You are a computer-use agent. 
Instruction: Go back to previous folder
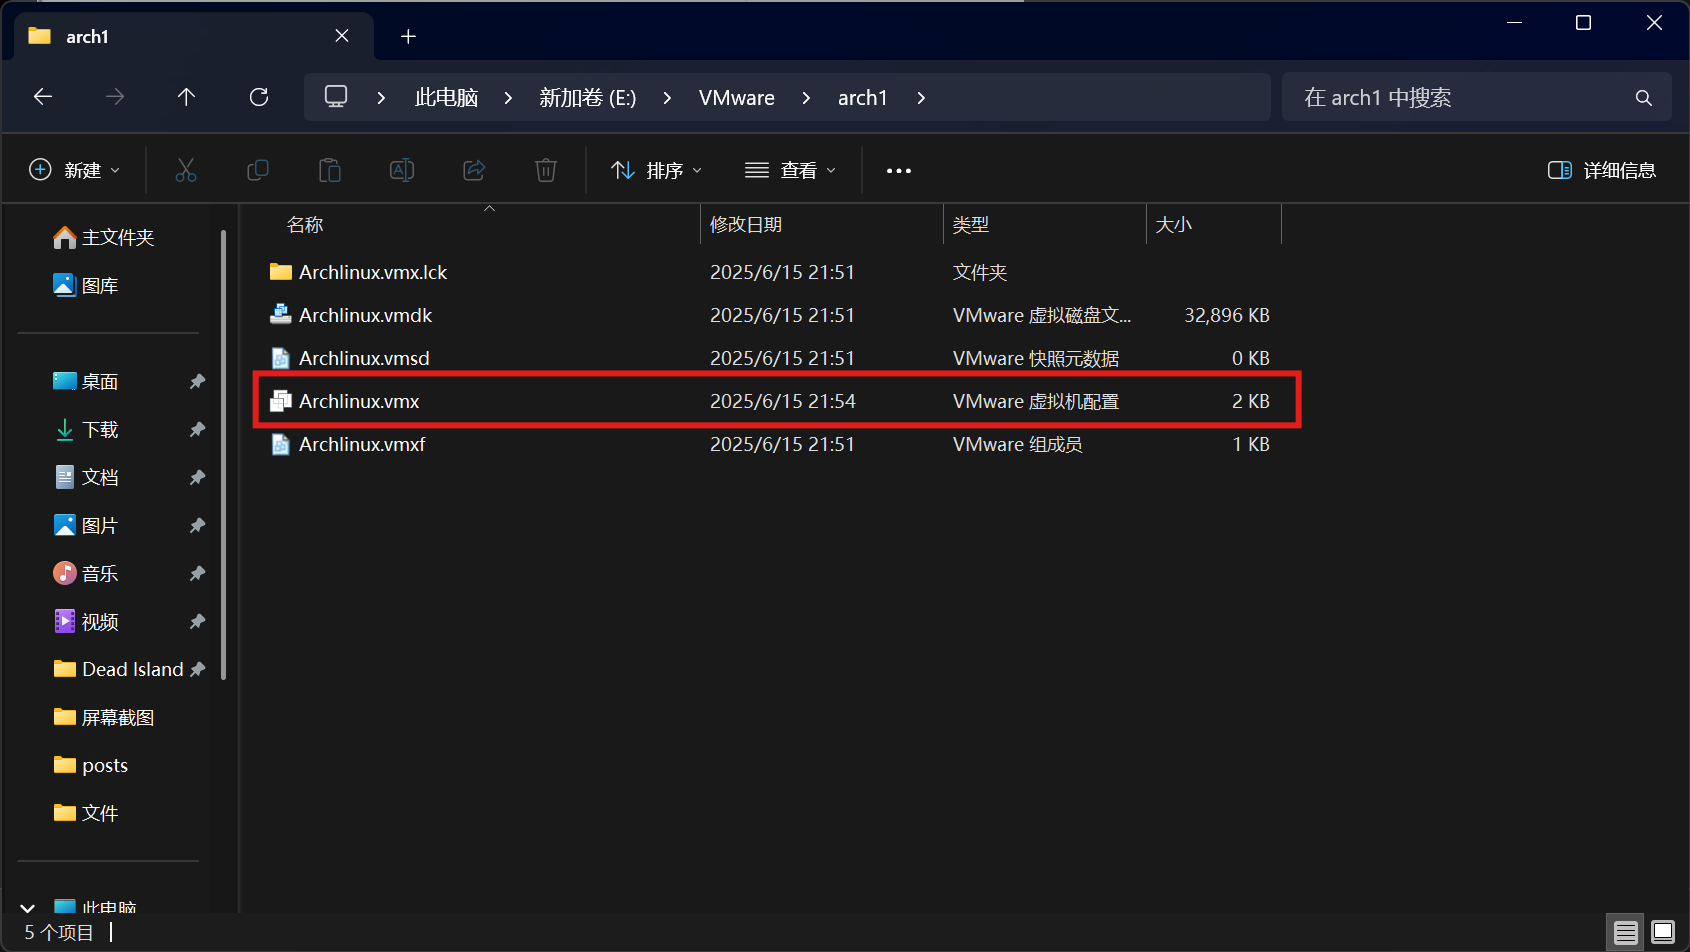(x=43, y=97)
